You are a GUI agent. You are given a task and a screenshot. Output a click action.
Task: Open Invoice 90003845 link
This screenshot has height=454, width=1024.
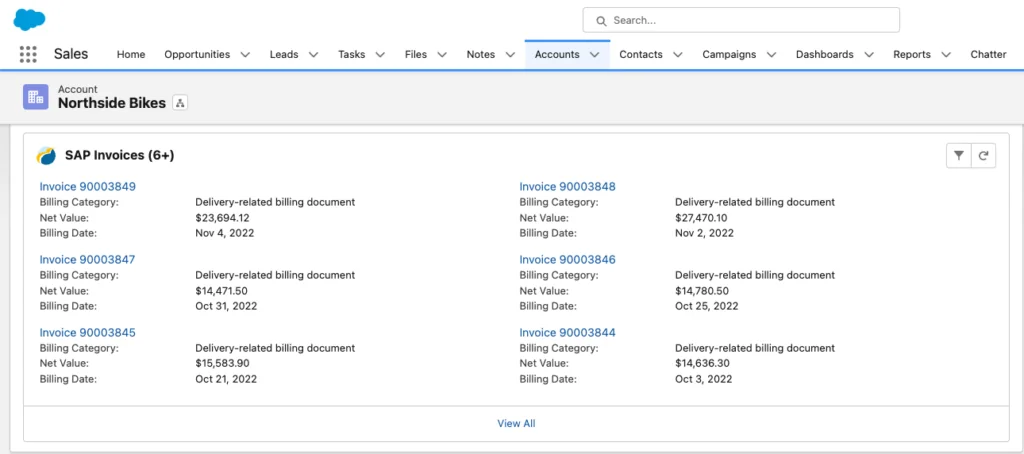point(88,333)
